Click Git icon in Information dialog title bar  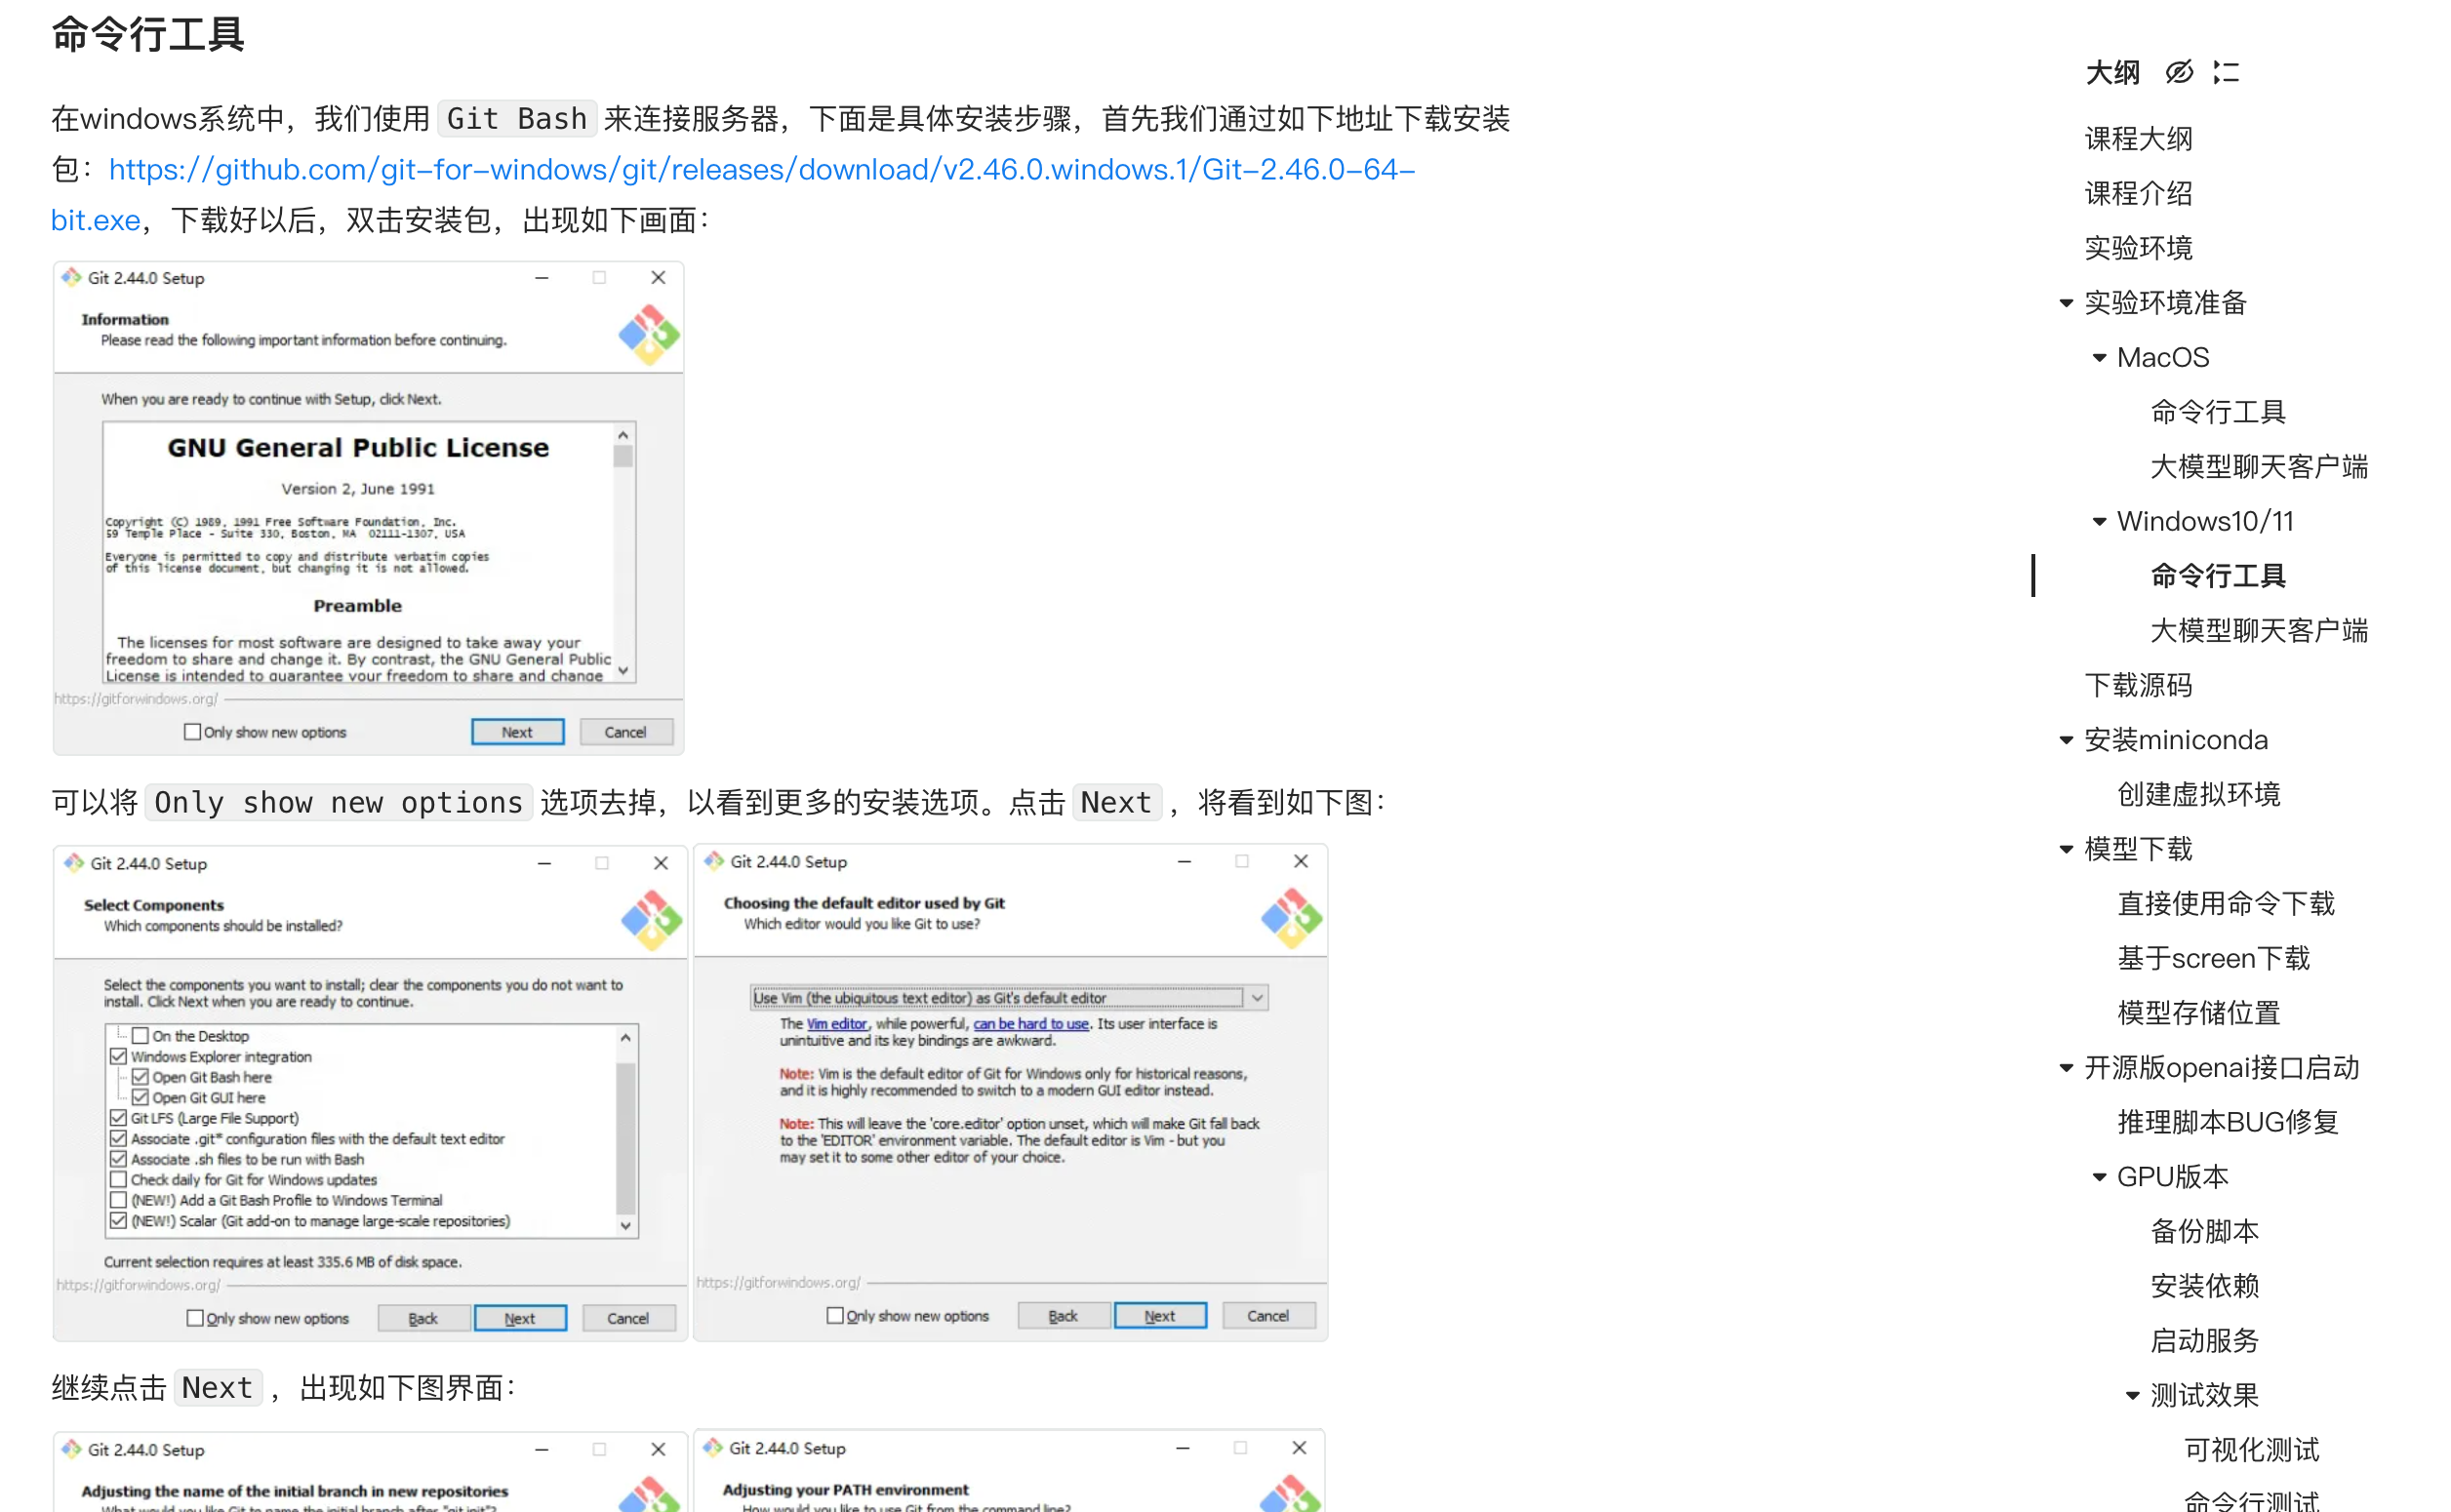click(71, 277)
